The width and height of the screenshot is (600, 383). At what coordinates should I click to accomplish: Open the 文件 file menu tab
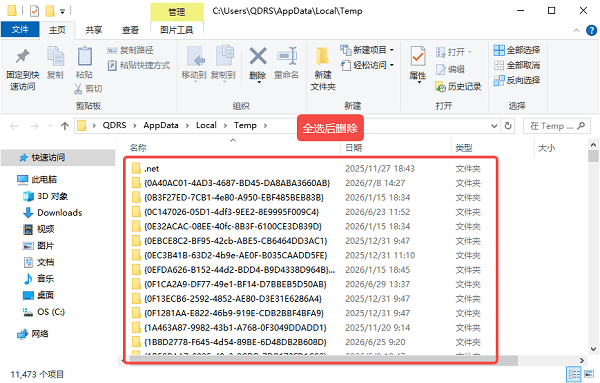click(x=20, y=29)
